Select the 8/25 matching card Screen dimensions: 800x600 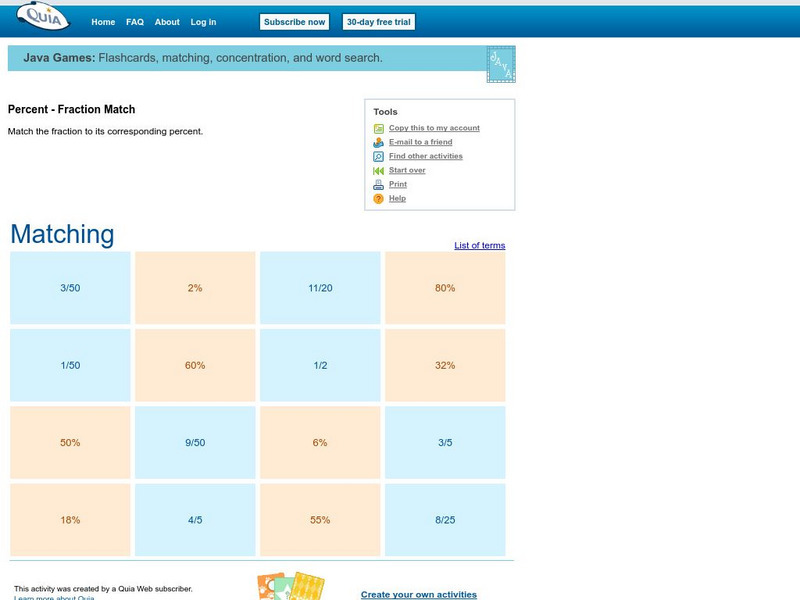coord(446,520)
